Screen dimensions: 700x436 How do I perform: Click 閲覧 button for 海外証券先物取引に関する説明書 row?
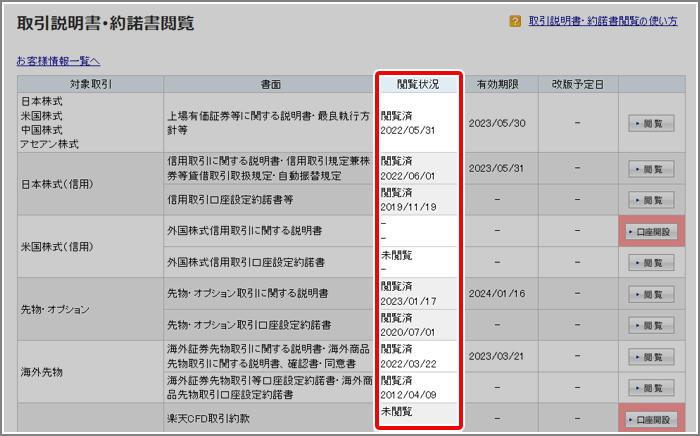(x=651, y=357)
